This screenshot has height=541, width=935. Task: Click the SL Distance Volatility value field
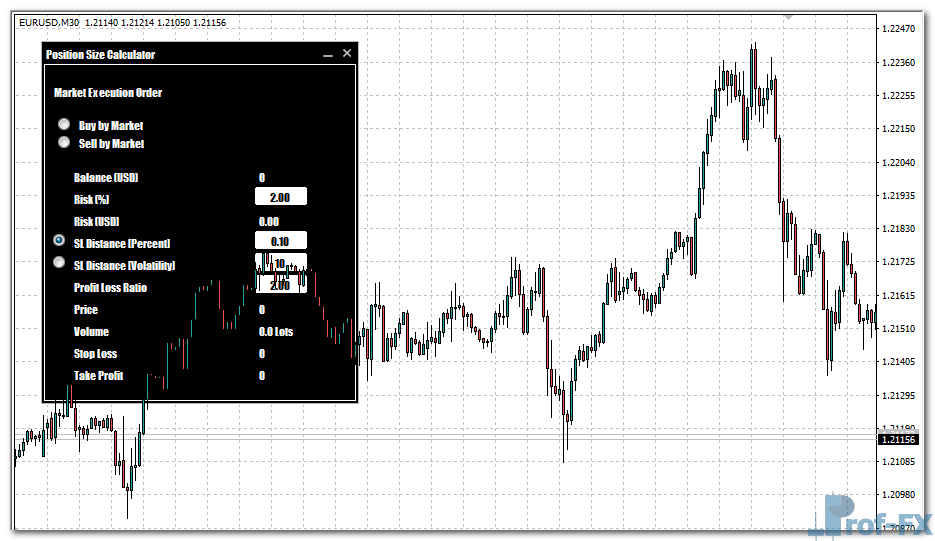coord(281,263)
